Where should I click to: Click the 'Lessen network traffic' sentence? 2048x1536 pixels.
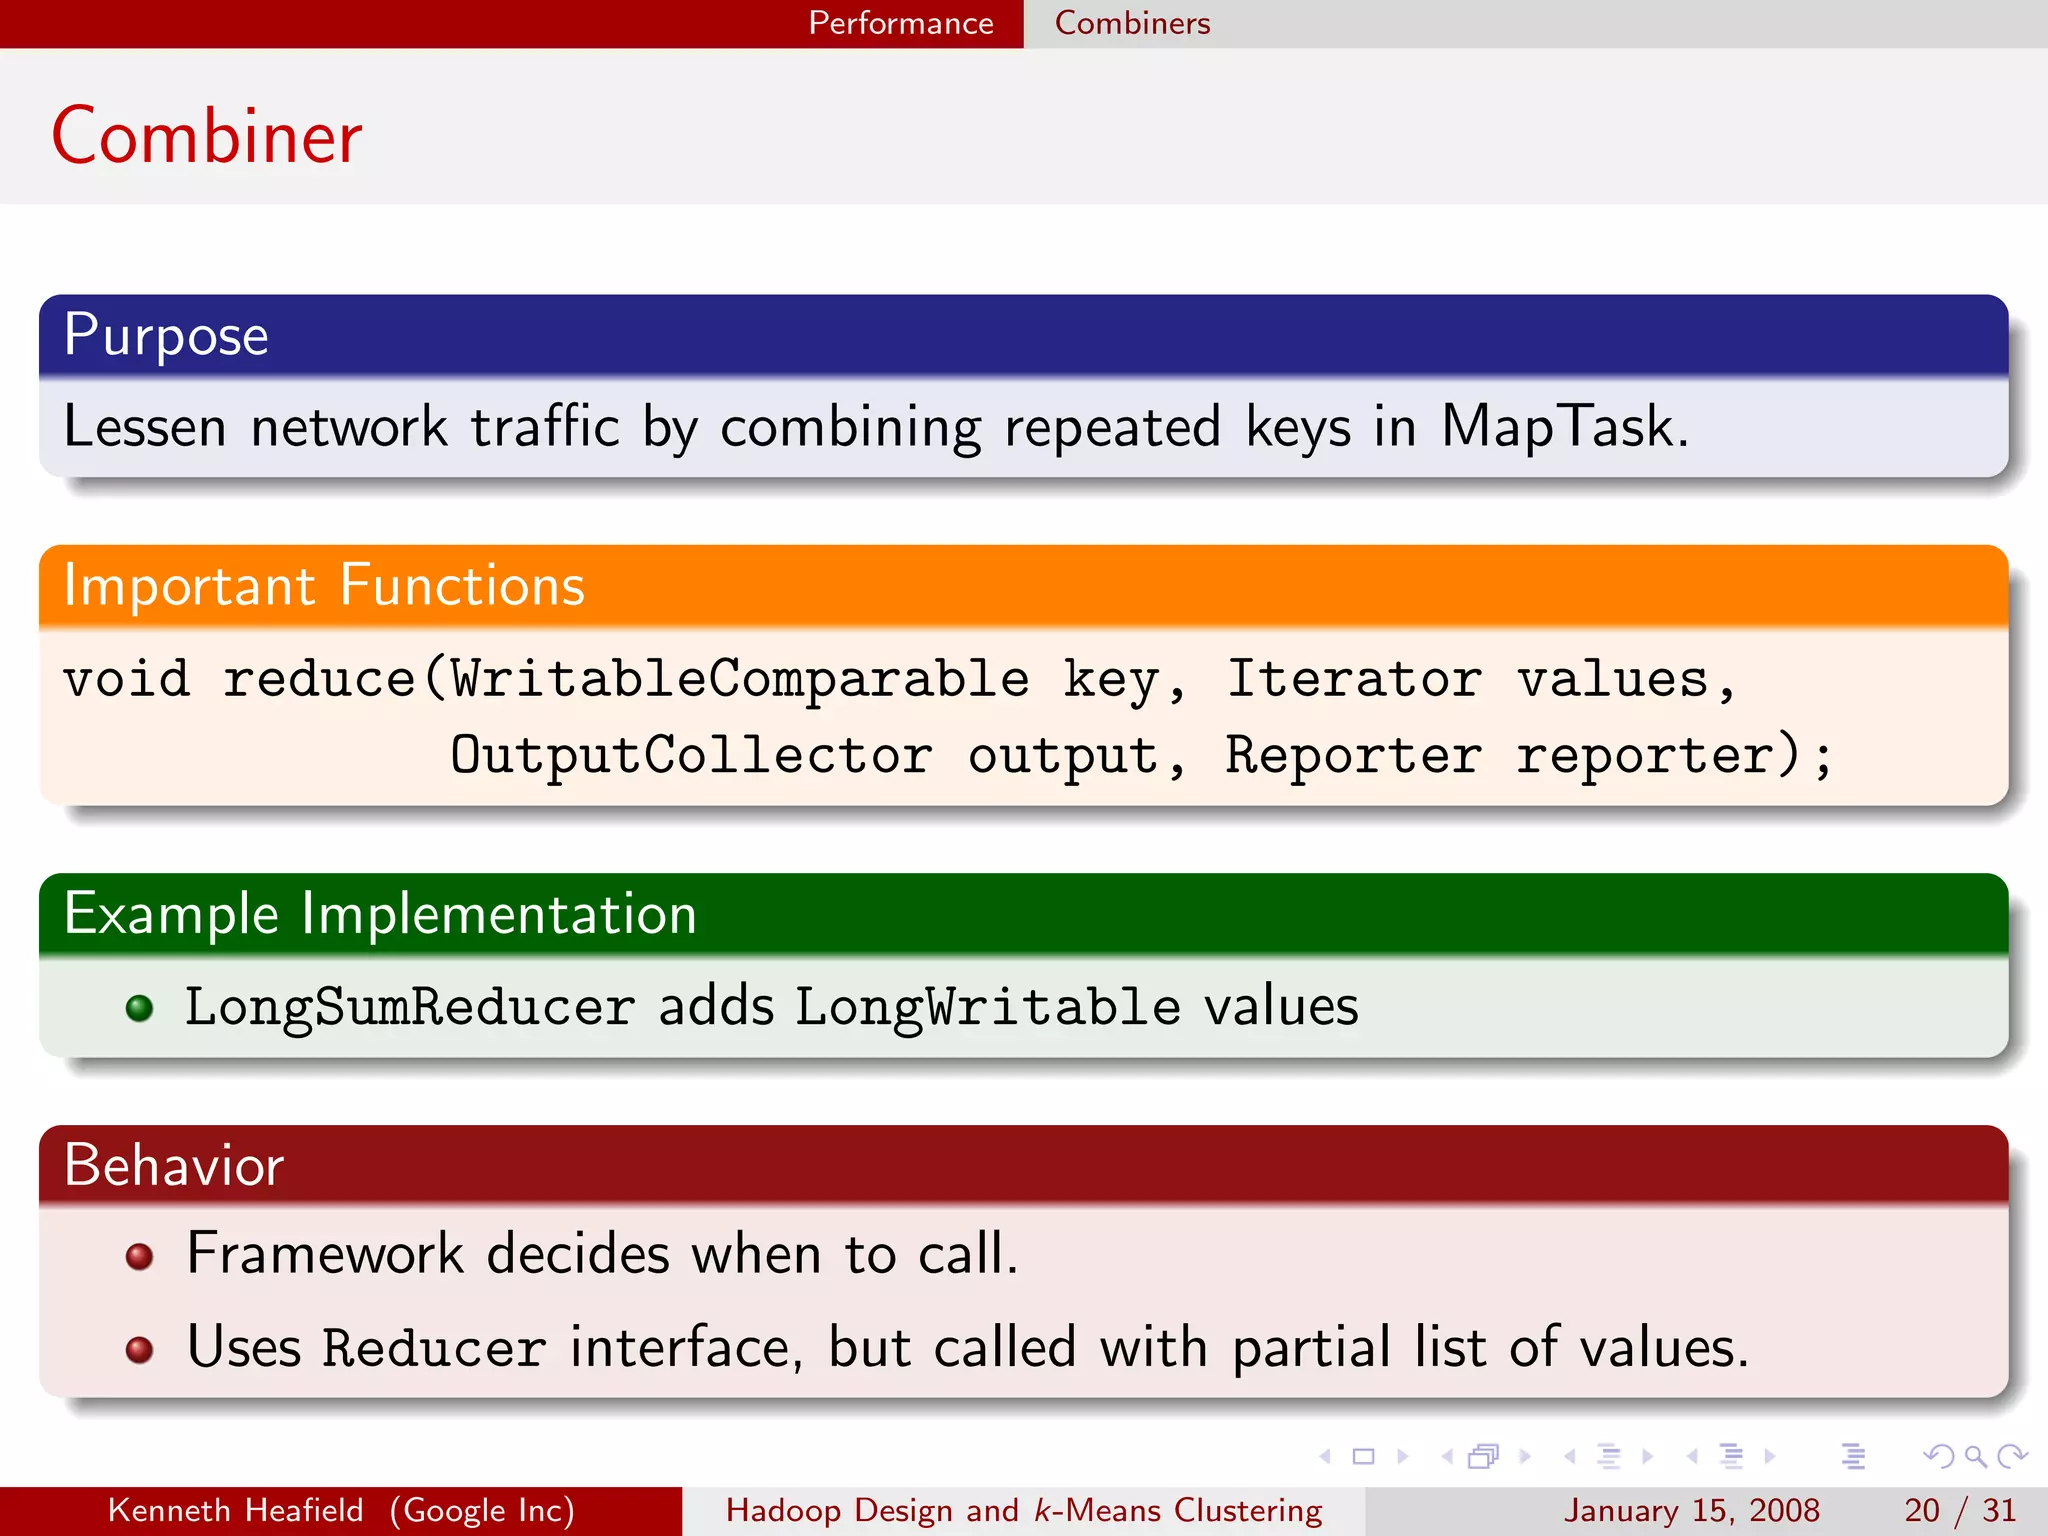[876, 427]
